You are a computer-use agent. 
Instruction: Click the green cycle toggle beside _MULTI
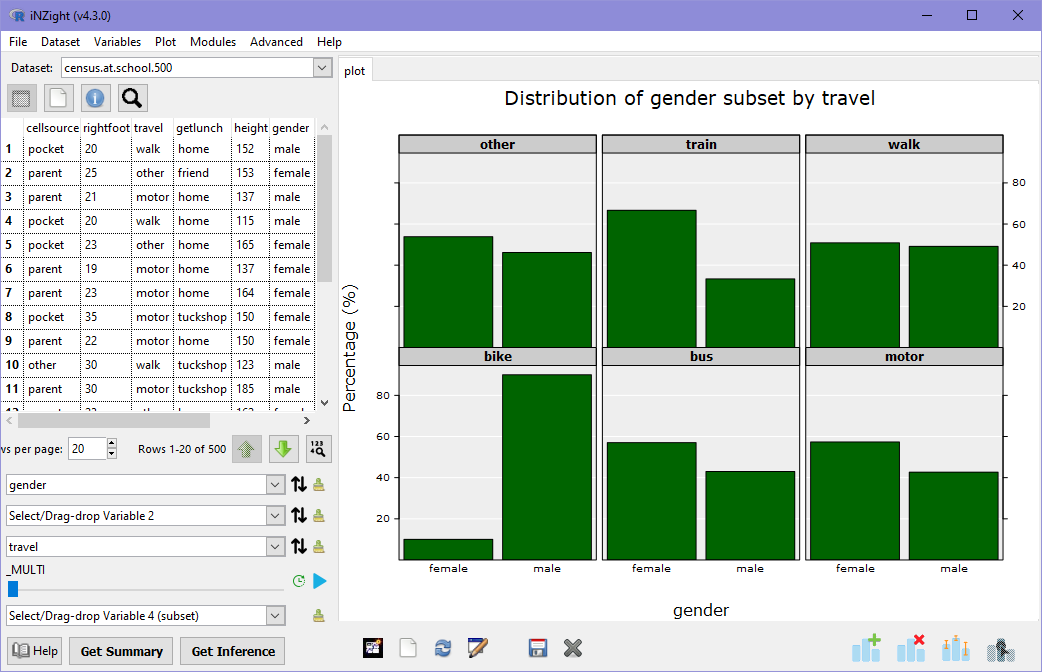(x=298, y=581)
